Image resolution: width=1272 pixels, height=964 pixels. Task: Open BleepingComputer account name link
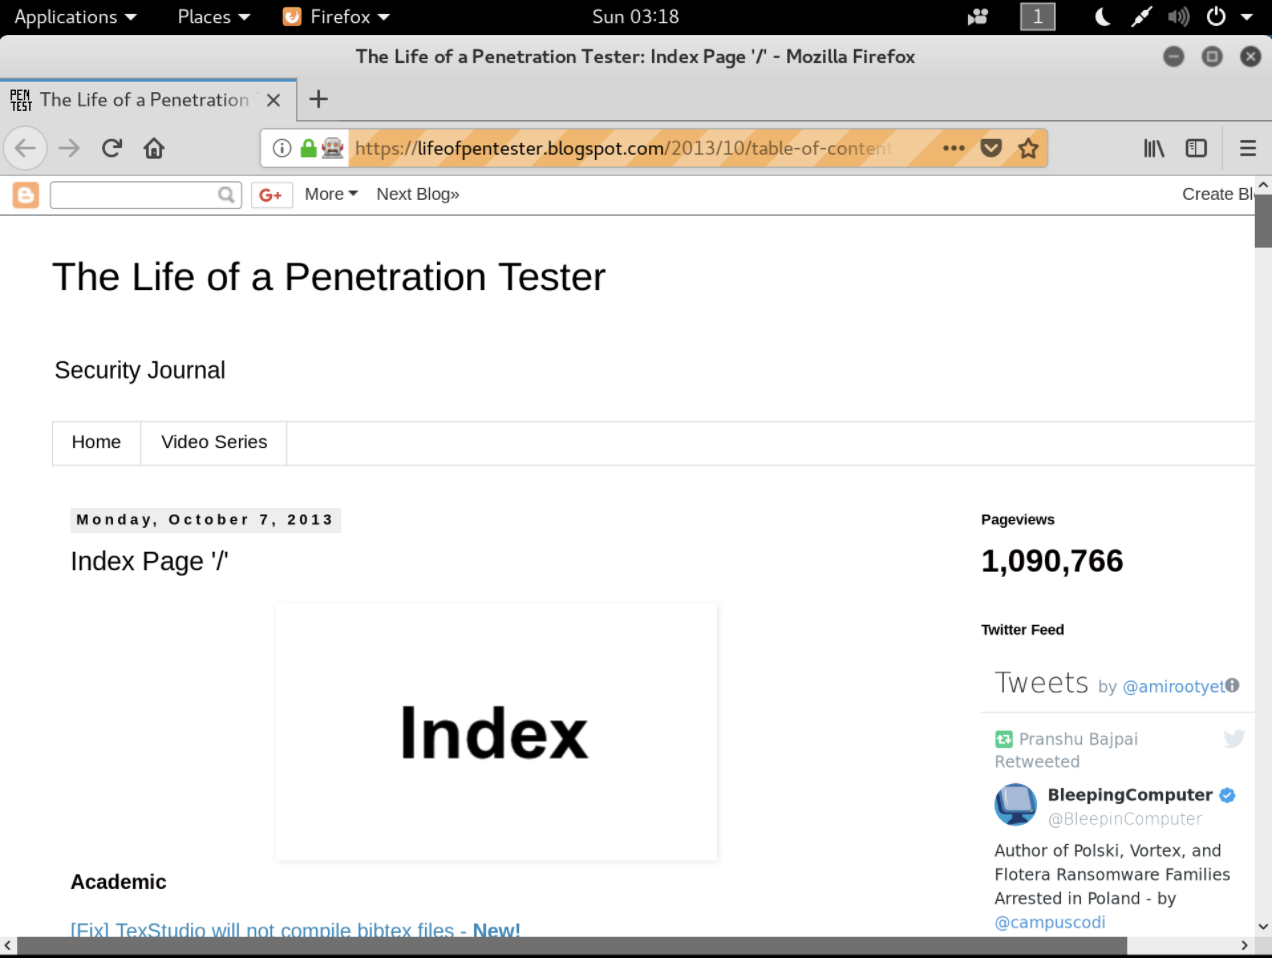click(x=1130, y=794)
